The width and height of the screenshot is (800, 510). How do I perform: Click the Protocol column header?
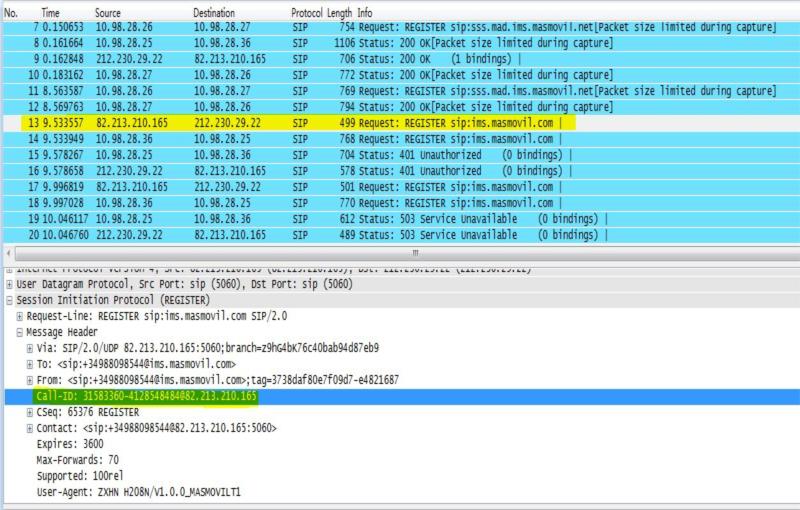click(x=306, y=11)
